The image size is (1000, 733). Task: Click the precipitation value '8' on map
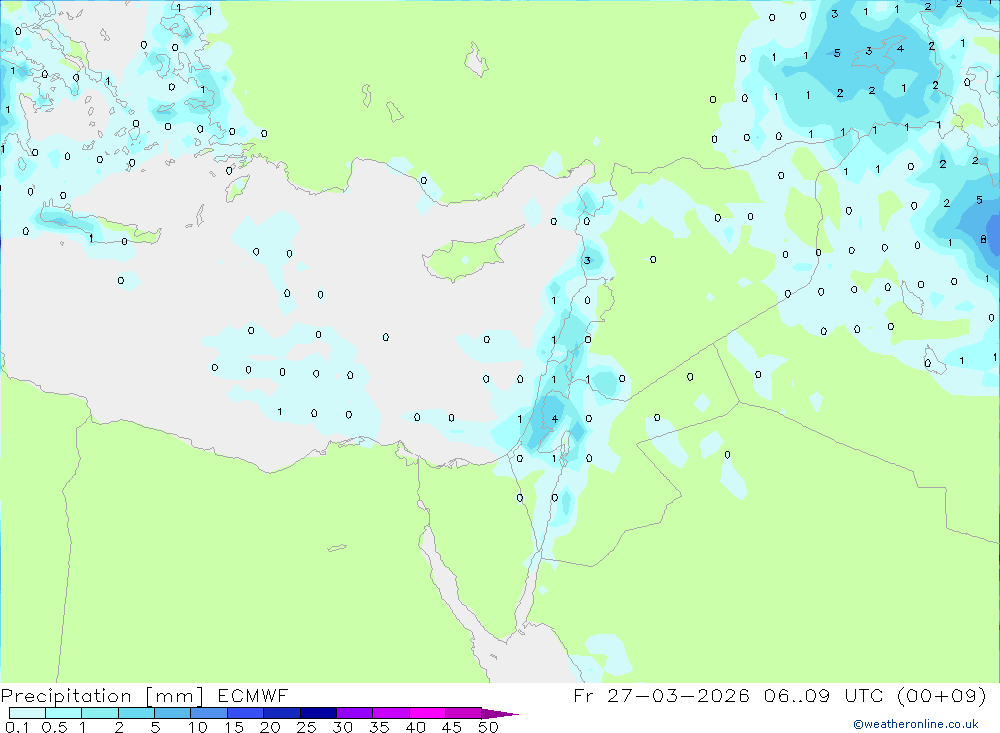(x=983, y=239)
